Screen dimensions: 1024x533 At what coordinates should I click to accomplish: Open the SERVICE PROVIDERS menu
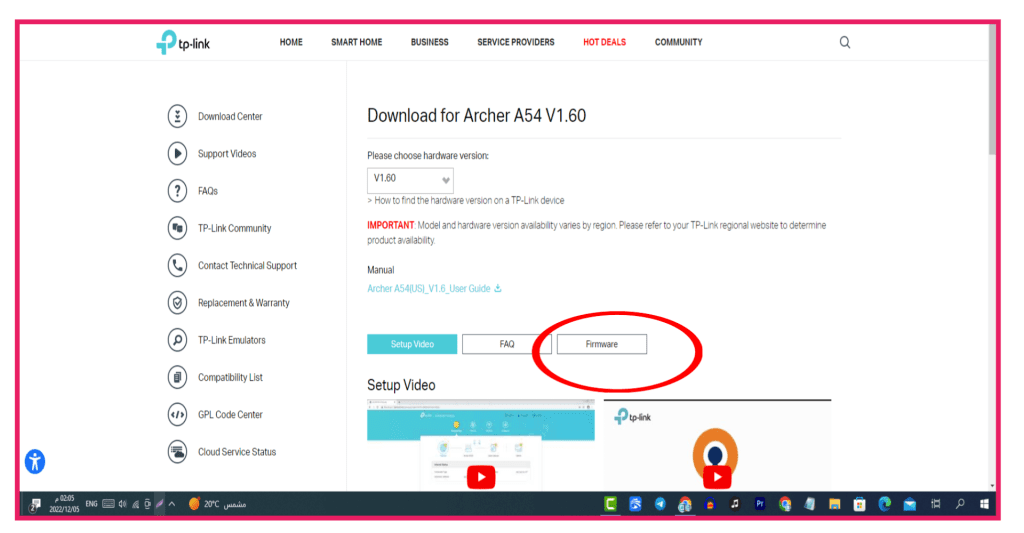516,42
